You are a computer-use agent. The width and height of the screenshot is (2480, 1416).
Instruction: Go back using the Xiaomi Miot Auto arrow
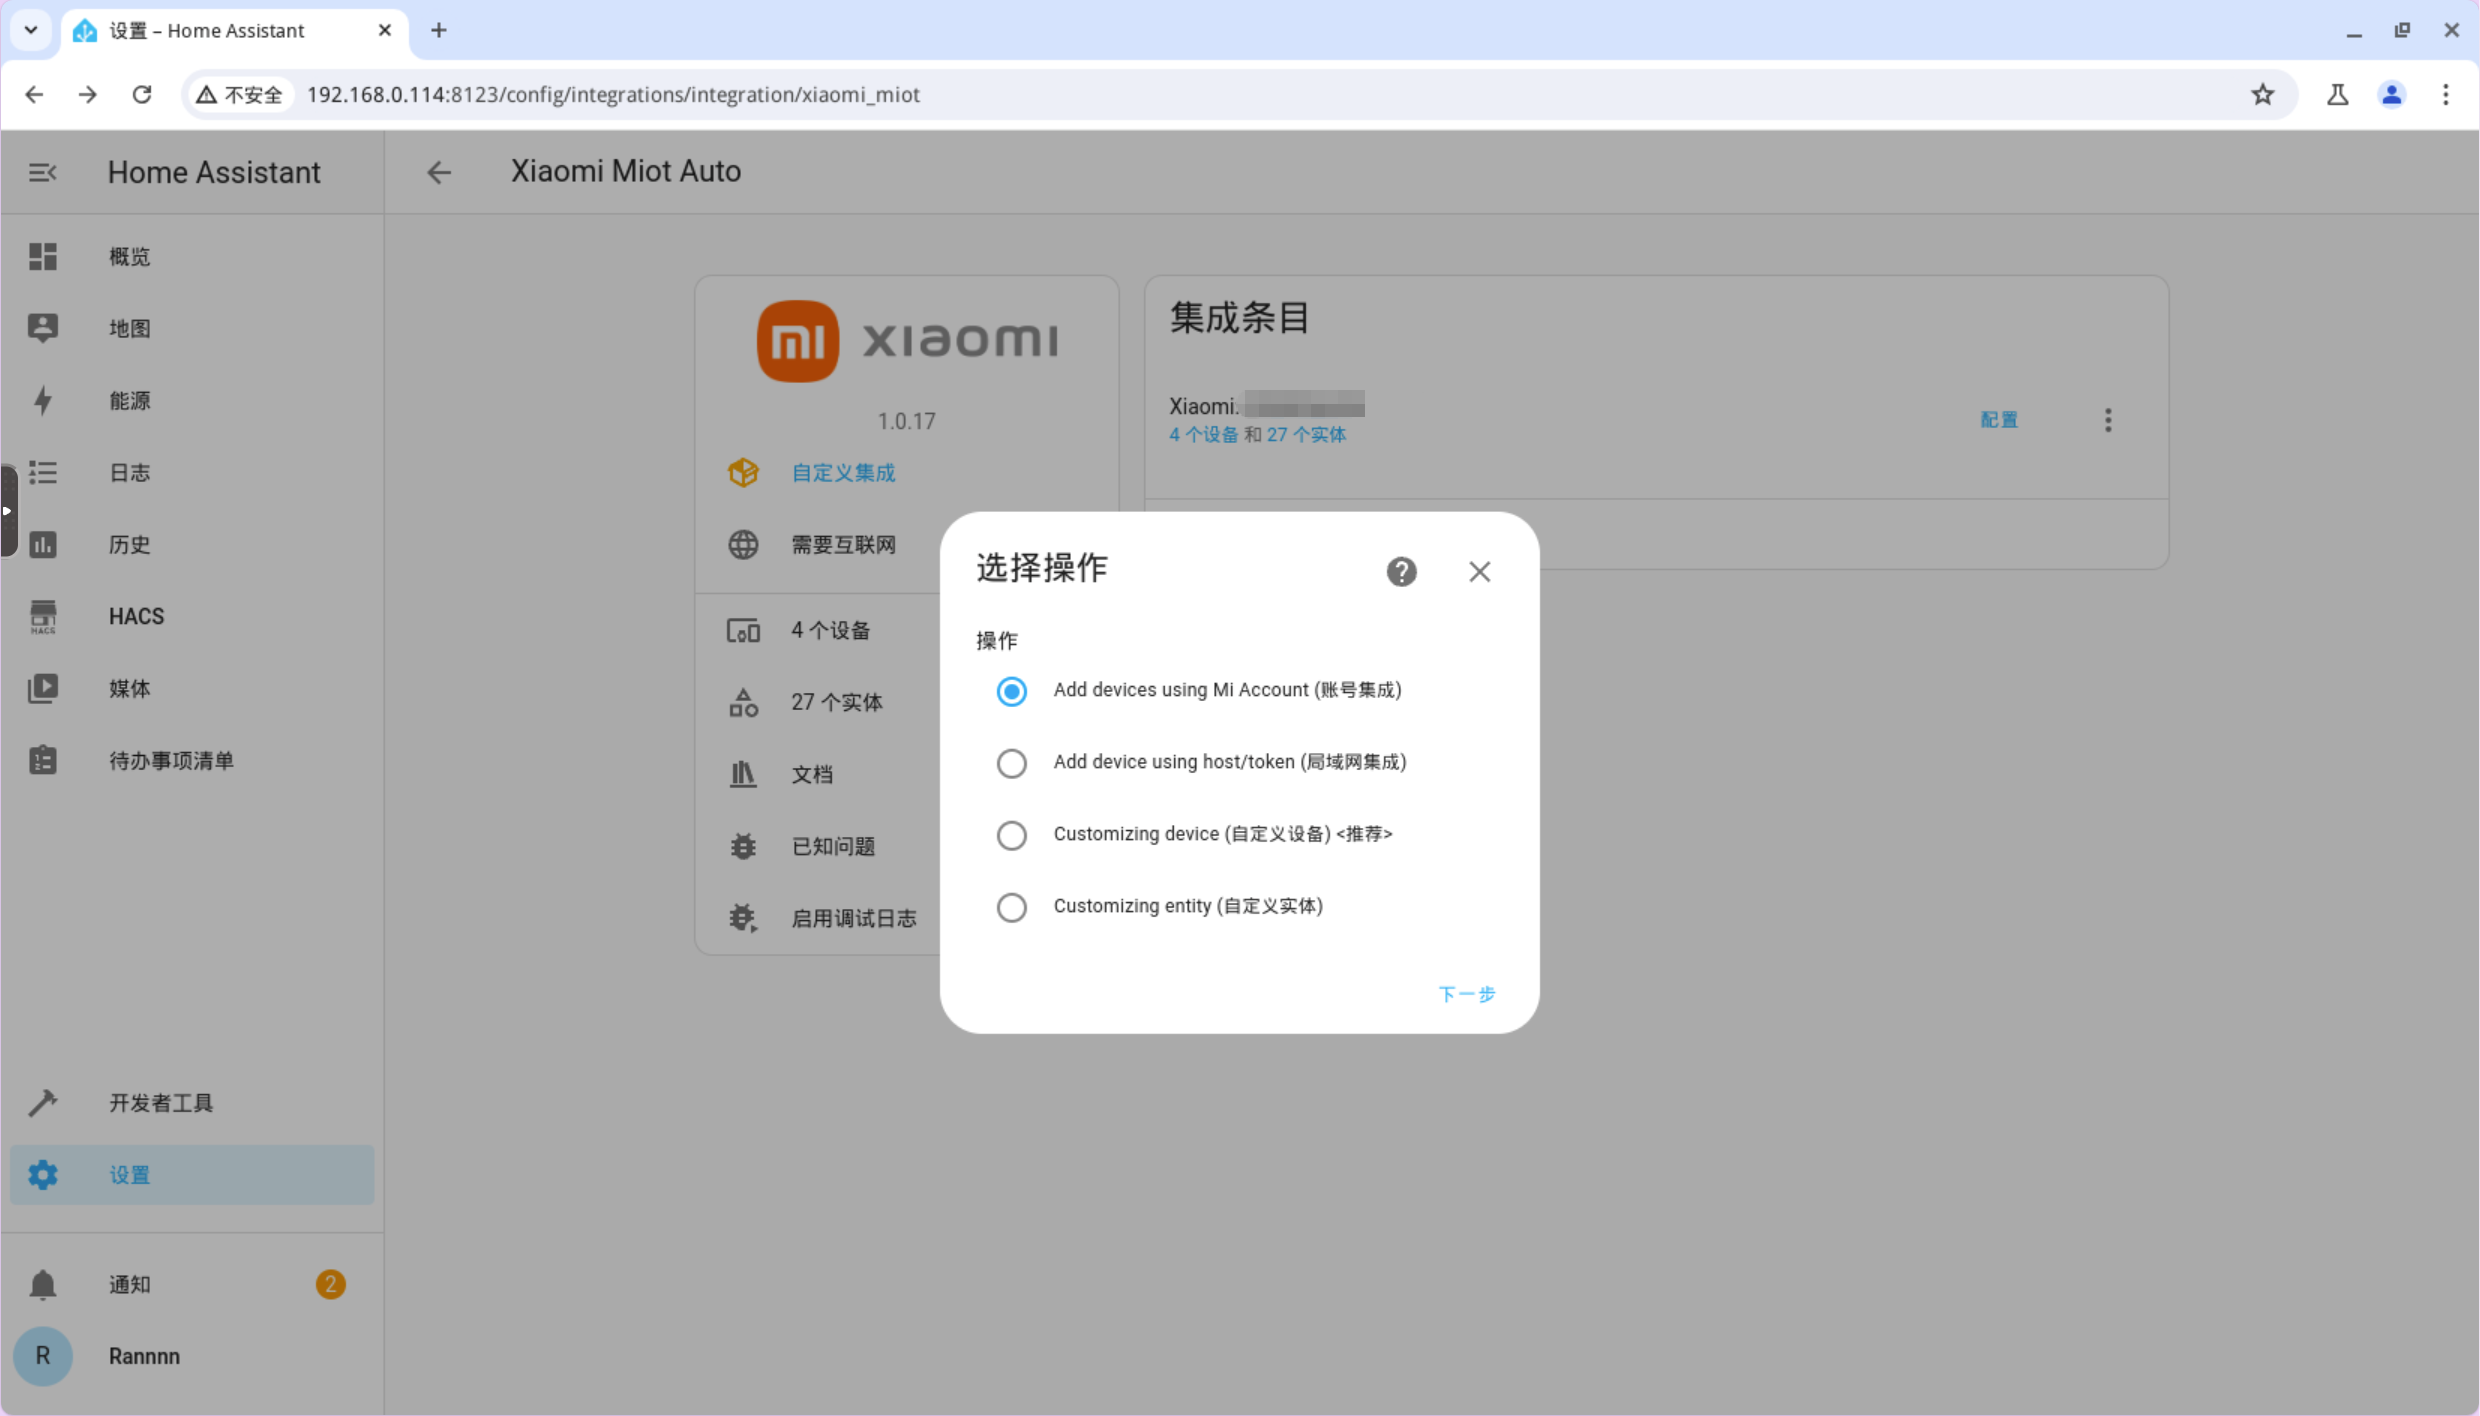click(x=439, y=172)
